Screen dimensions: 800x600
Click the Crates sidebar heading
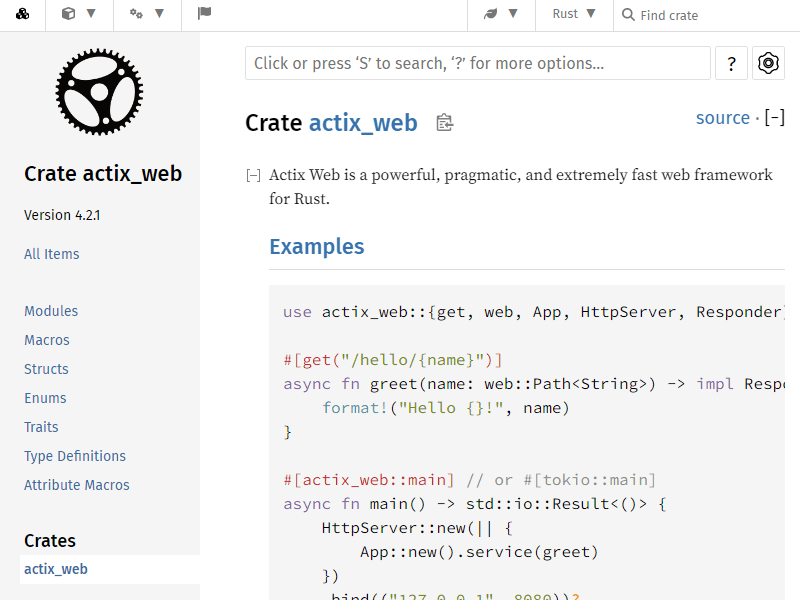coord(50,541)
